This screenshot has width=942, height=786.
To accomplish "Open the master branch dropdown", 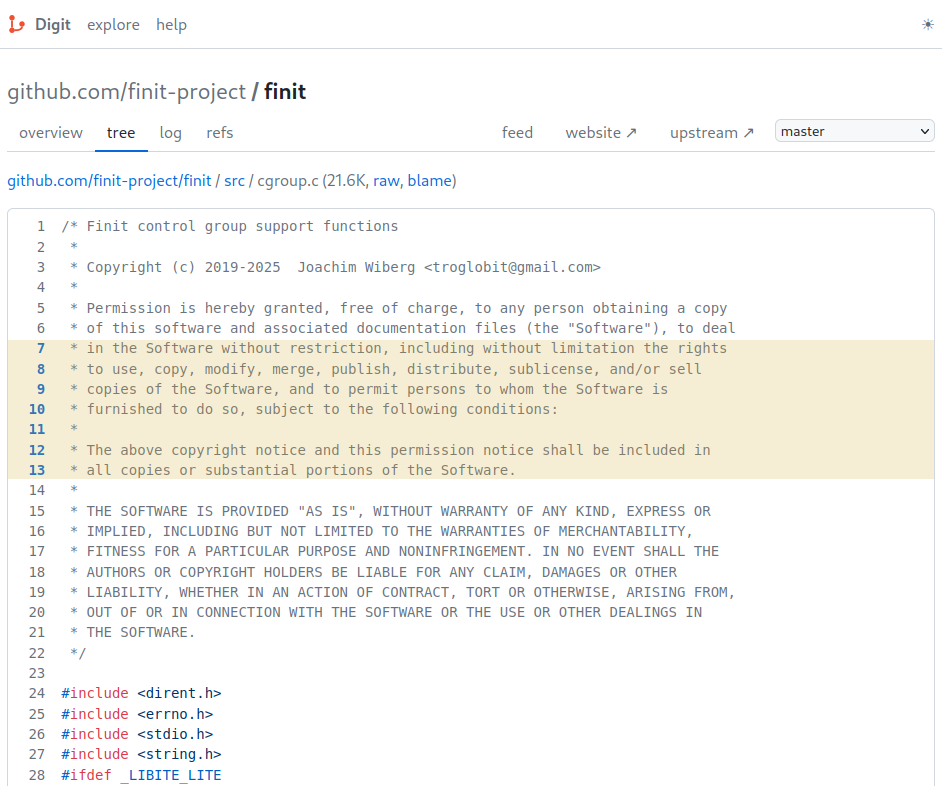I will 854,131.
